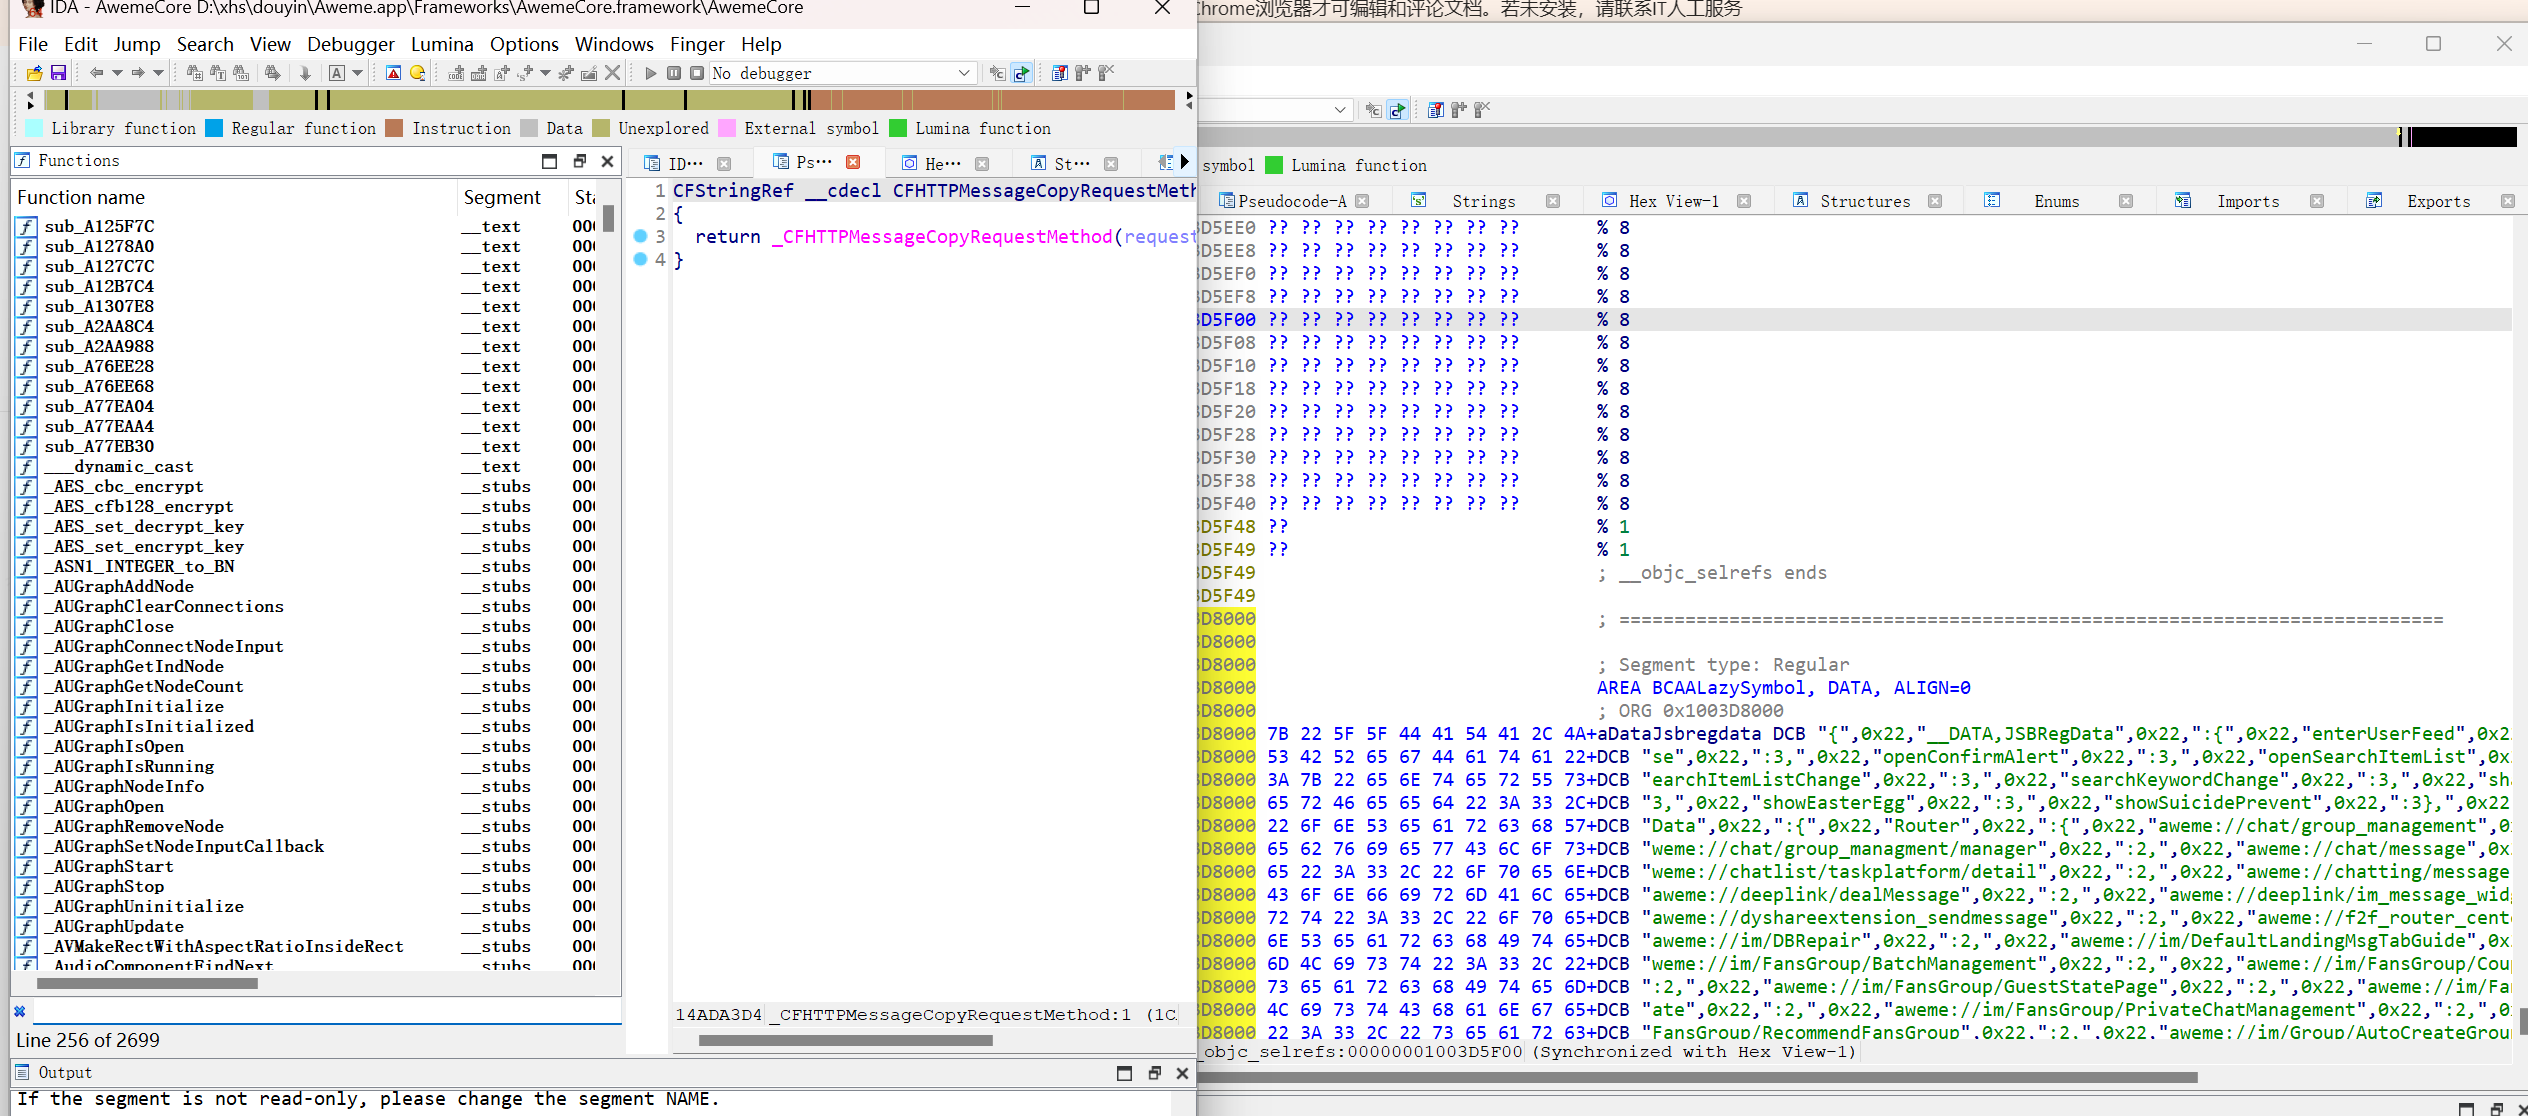This screenshot has width=2528, height=1116.
Task: Click the search text binoculars icon
Action: (x=218, y=73)
